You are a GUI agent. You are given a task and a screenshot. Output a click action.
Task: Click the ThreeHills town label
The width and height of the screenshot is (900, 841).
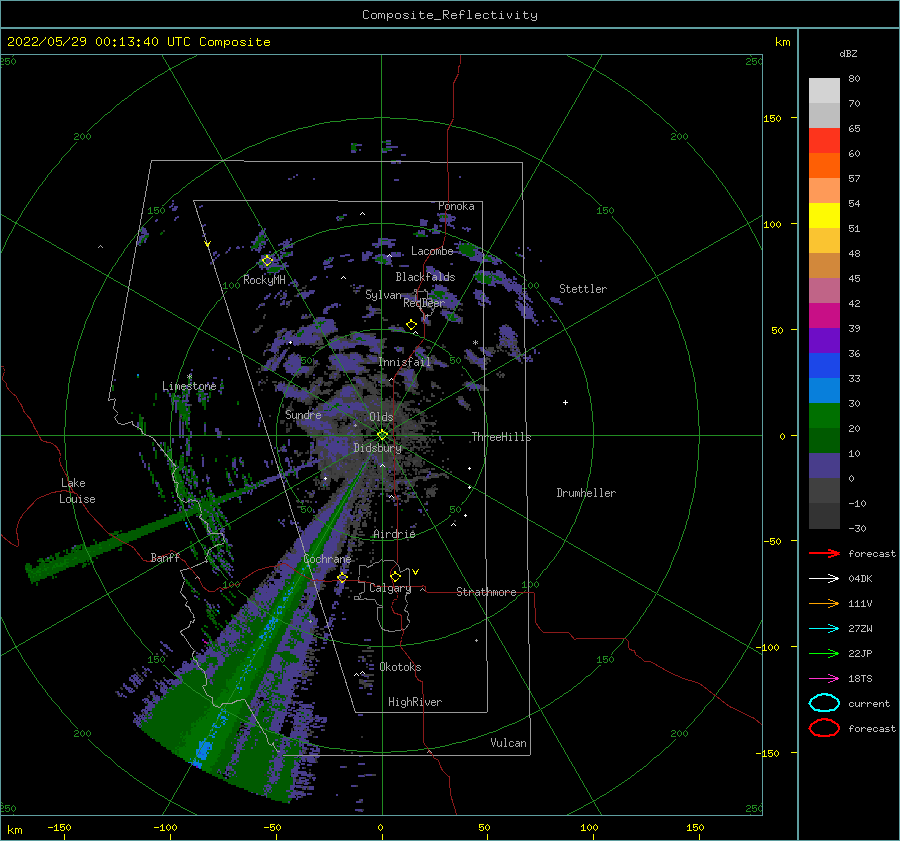[x=501, y=437]
